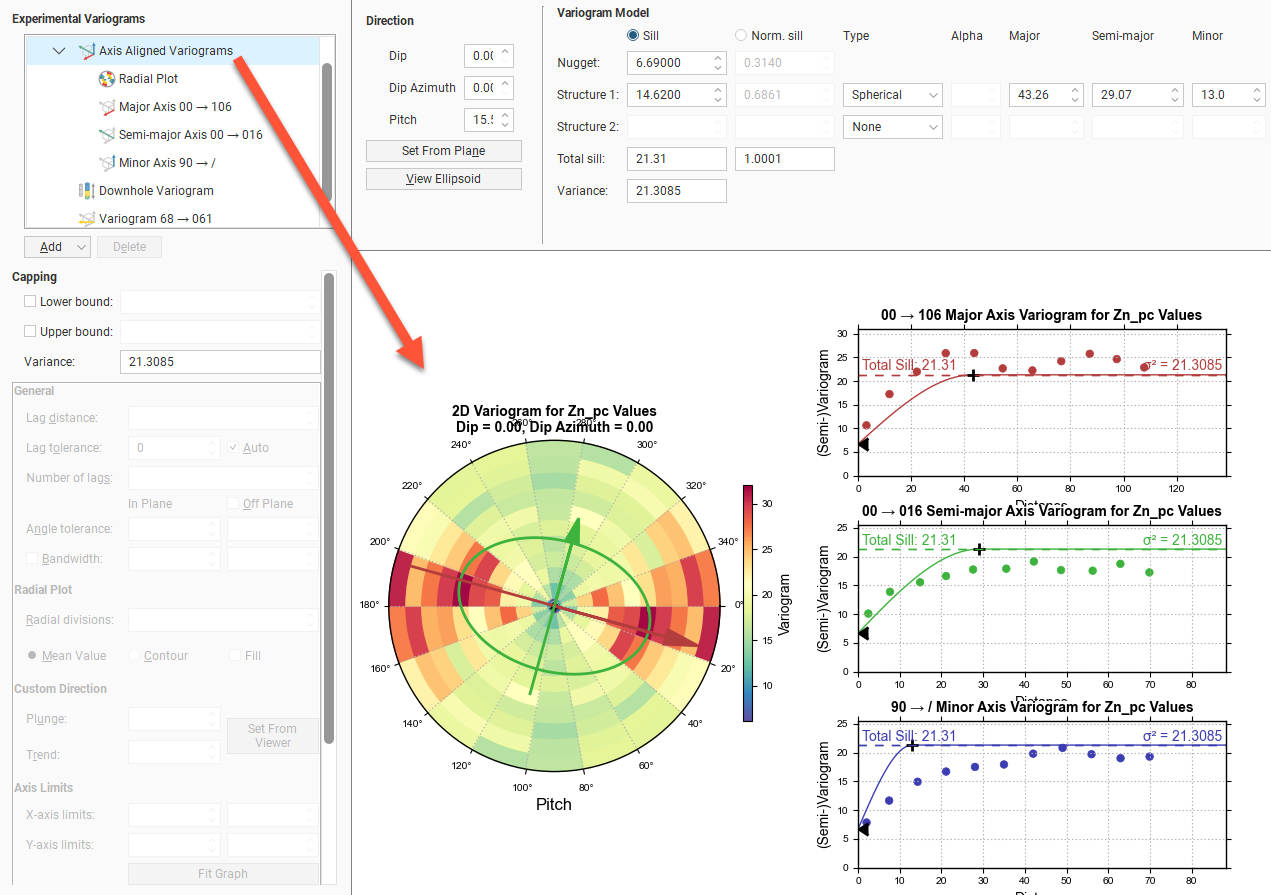Collapse the Axis Aligned Variograms tree node
1271x895 pixels.
[x=59, y=51]
